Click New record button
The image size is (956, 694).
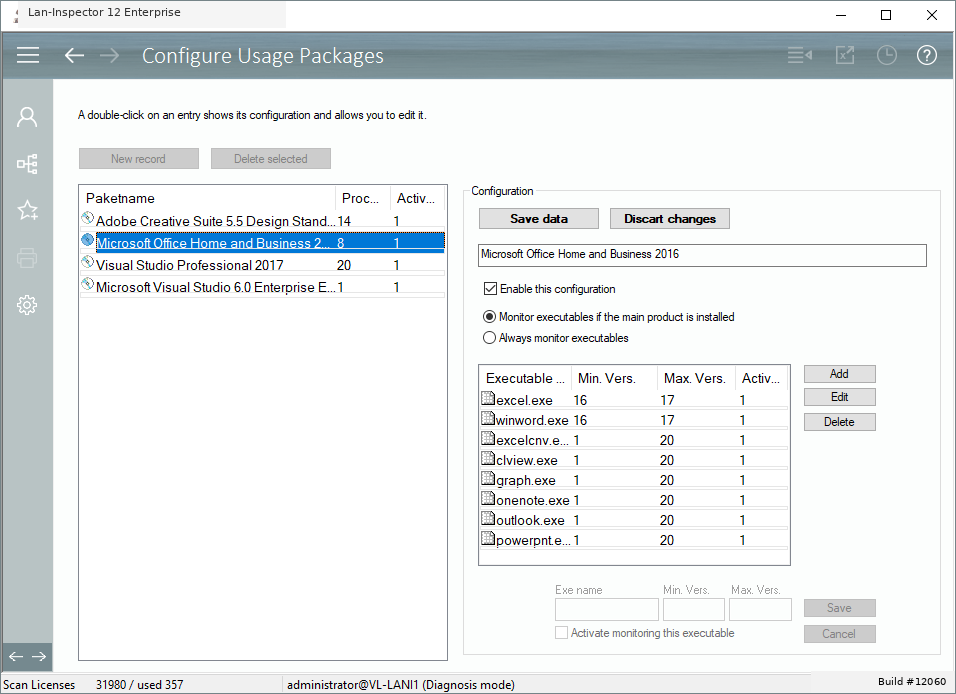pyautogui.click(x=138, y=159)
